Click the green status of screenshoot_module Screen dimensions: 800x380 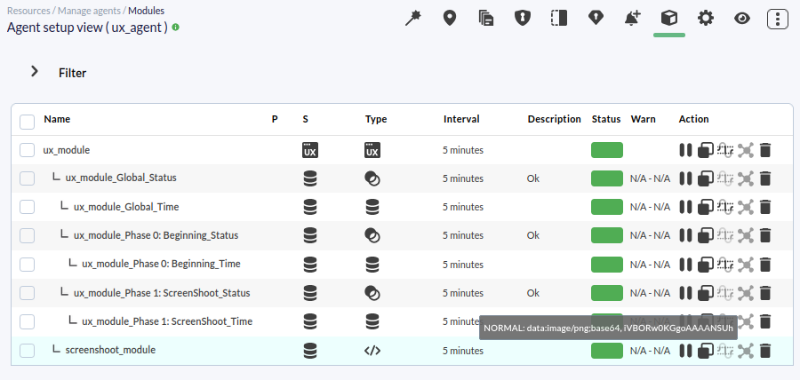[607, 350]
